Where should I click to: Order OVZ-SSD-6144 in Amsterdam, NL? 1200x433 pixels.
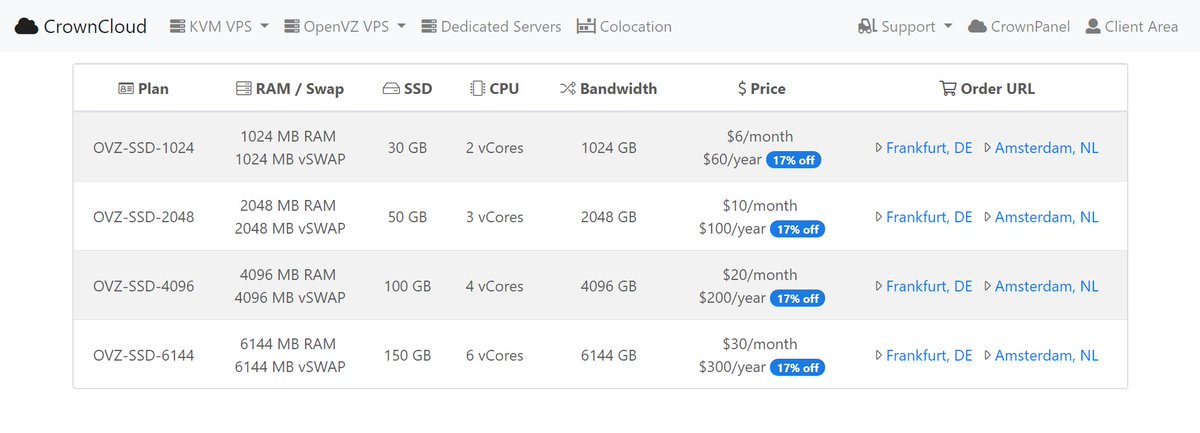(x=1046, y=355)
